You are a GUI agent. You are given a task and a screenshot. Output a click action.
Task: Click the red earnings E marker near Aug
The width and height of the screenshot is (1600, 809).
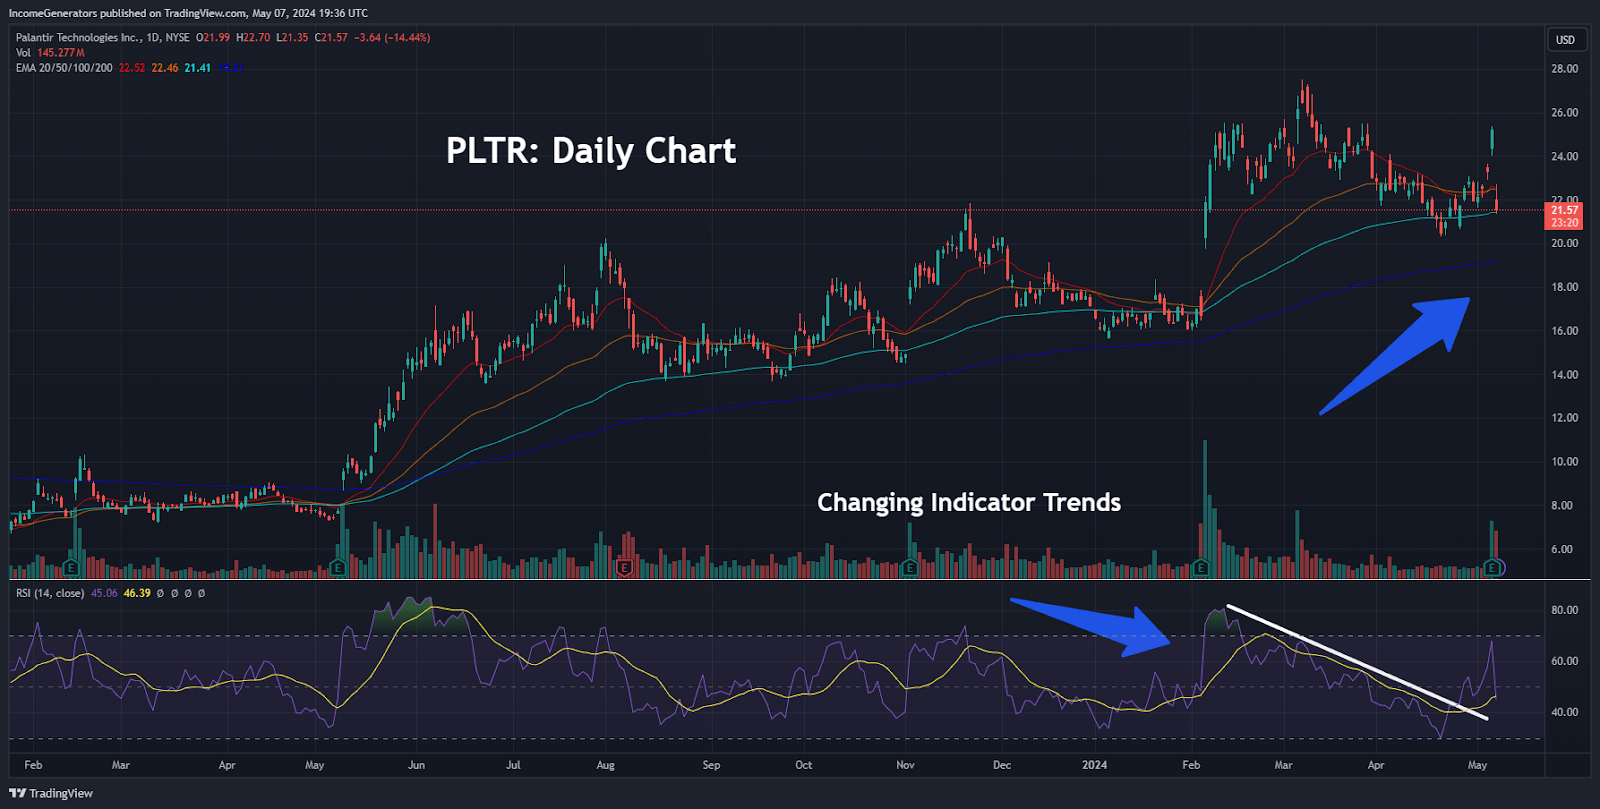pyautogui.click(x=625, y=568)
